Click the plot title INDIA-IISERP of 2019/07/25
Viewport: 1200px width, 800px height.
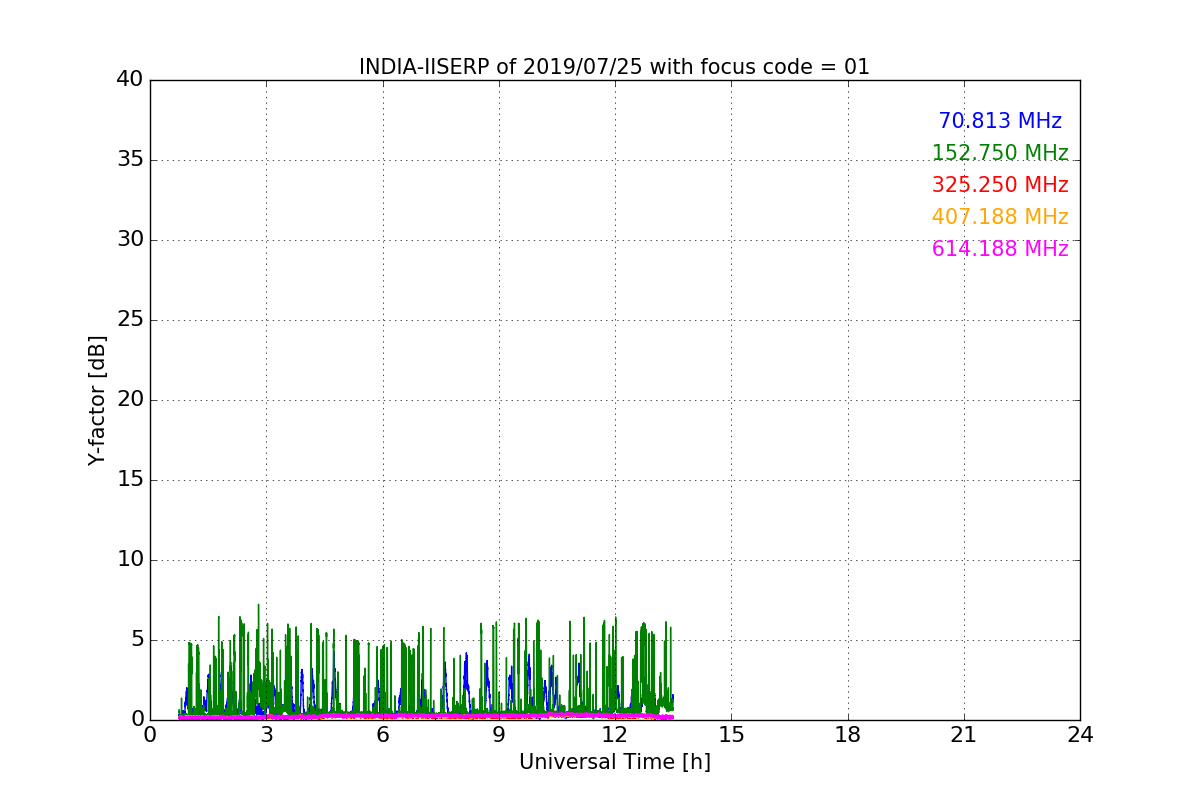pos(614,67)
